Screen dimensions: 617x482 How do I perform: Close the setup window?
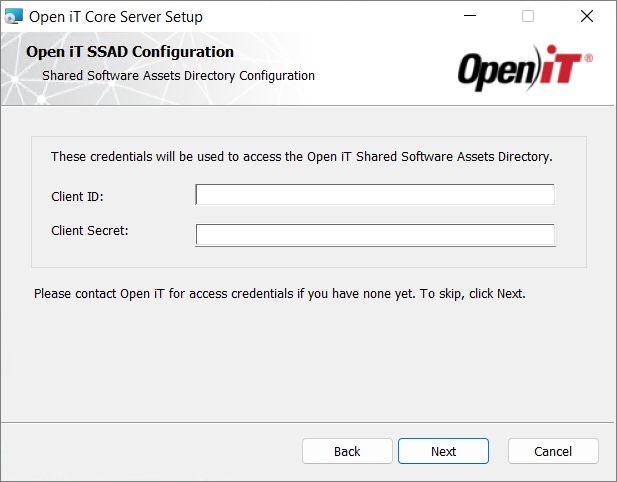click(587, 16)
